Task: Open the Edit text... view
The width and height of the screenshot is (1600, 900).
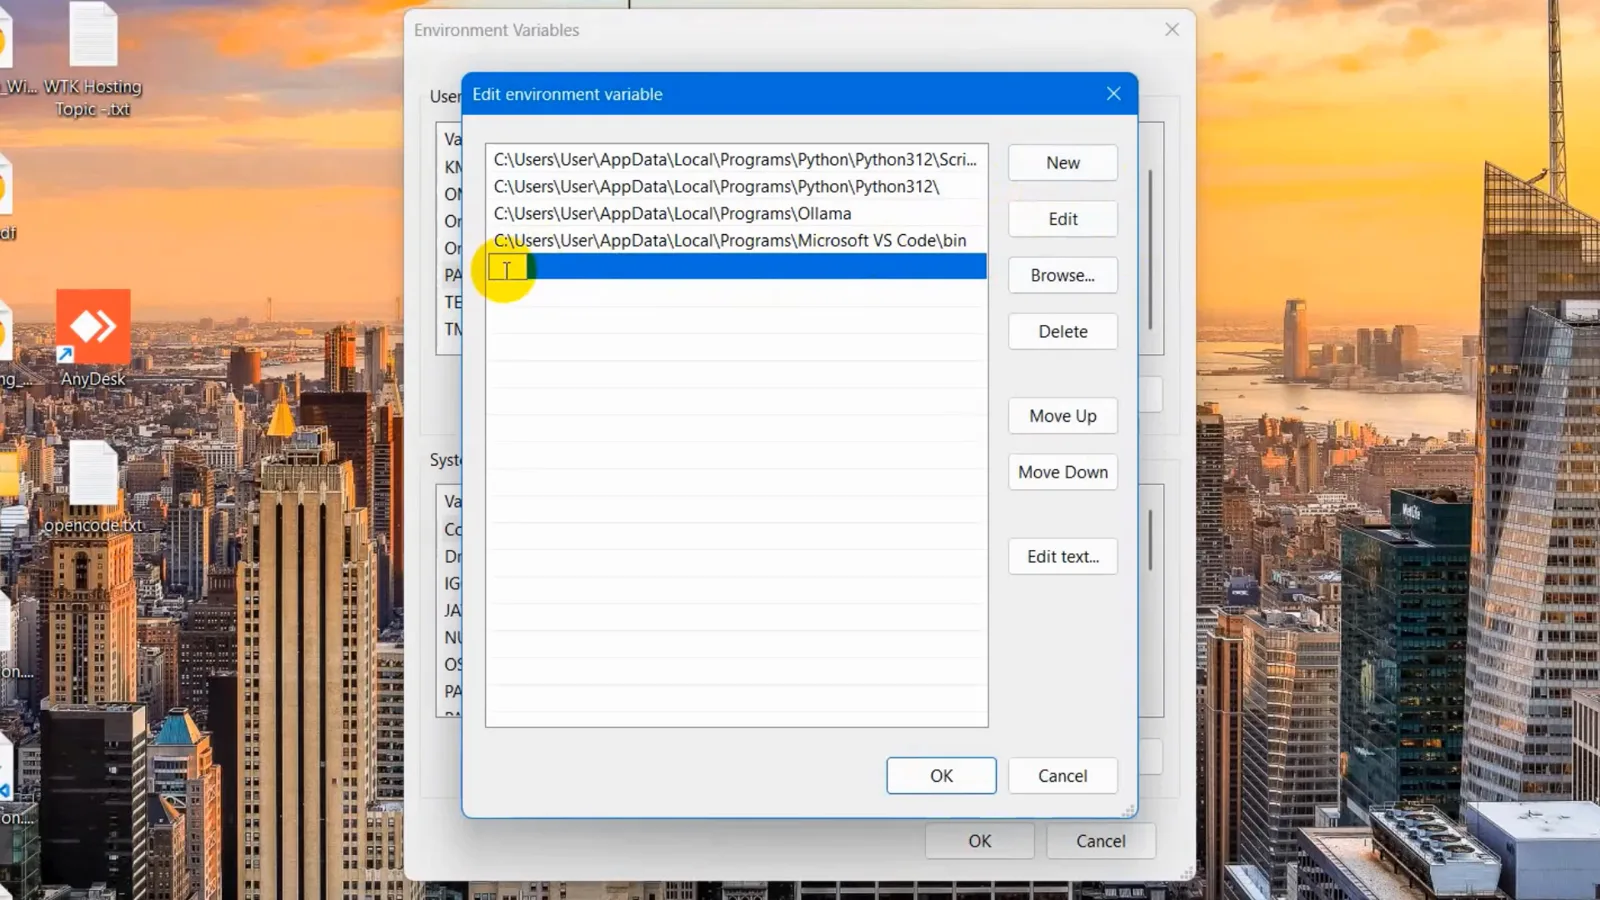Action: [1062, 556]
